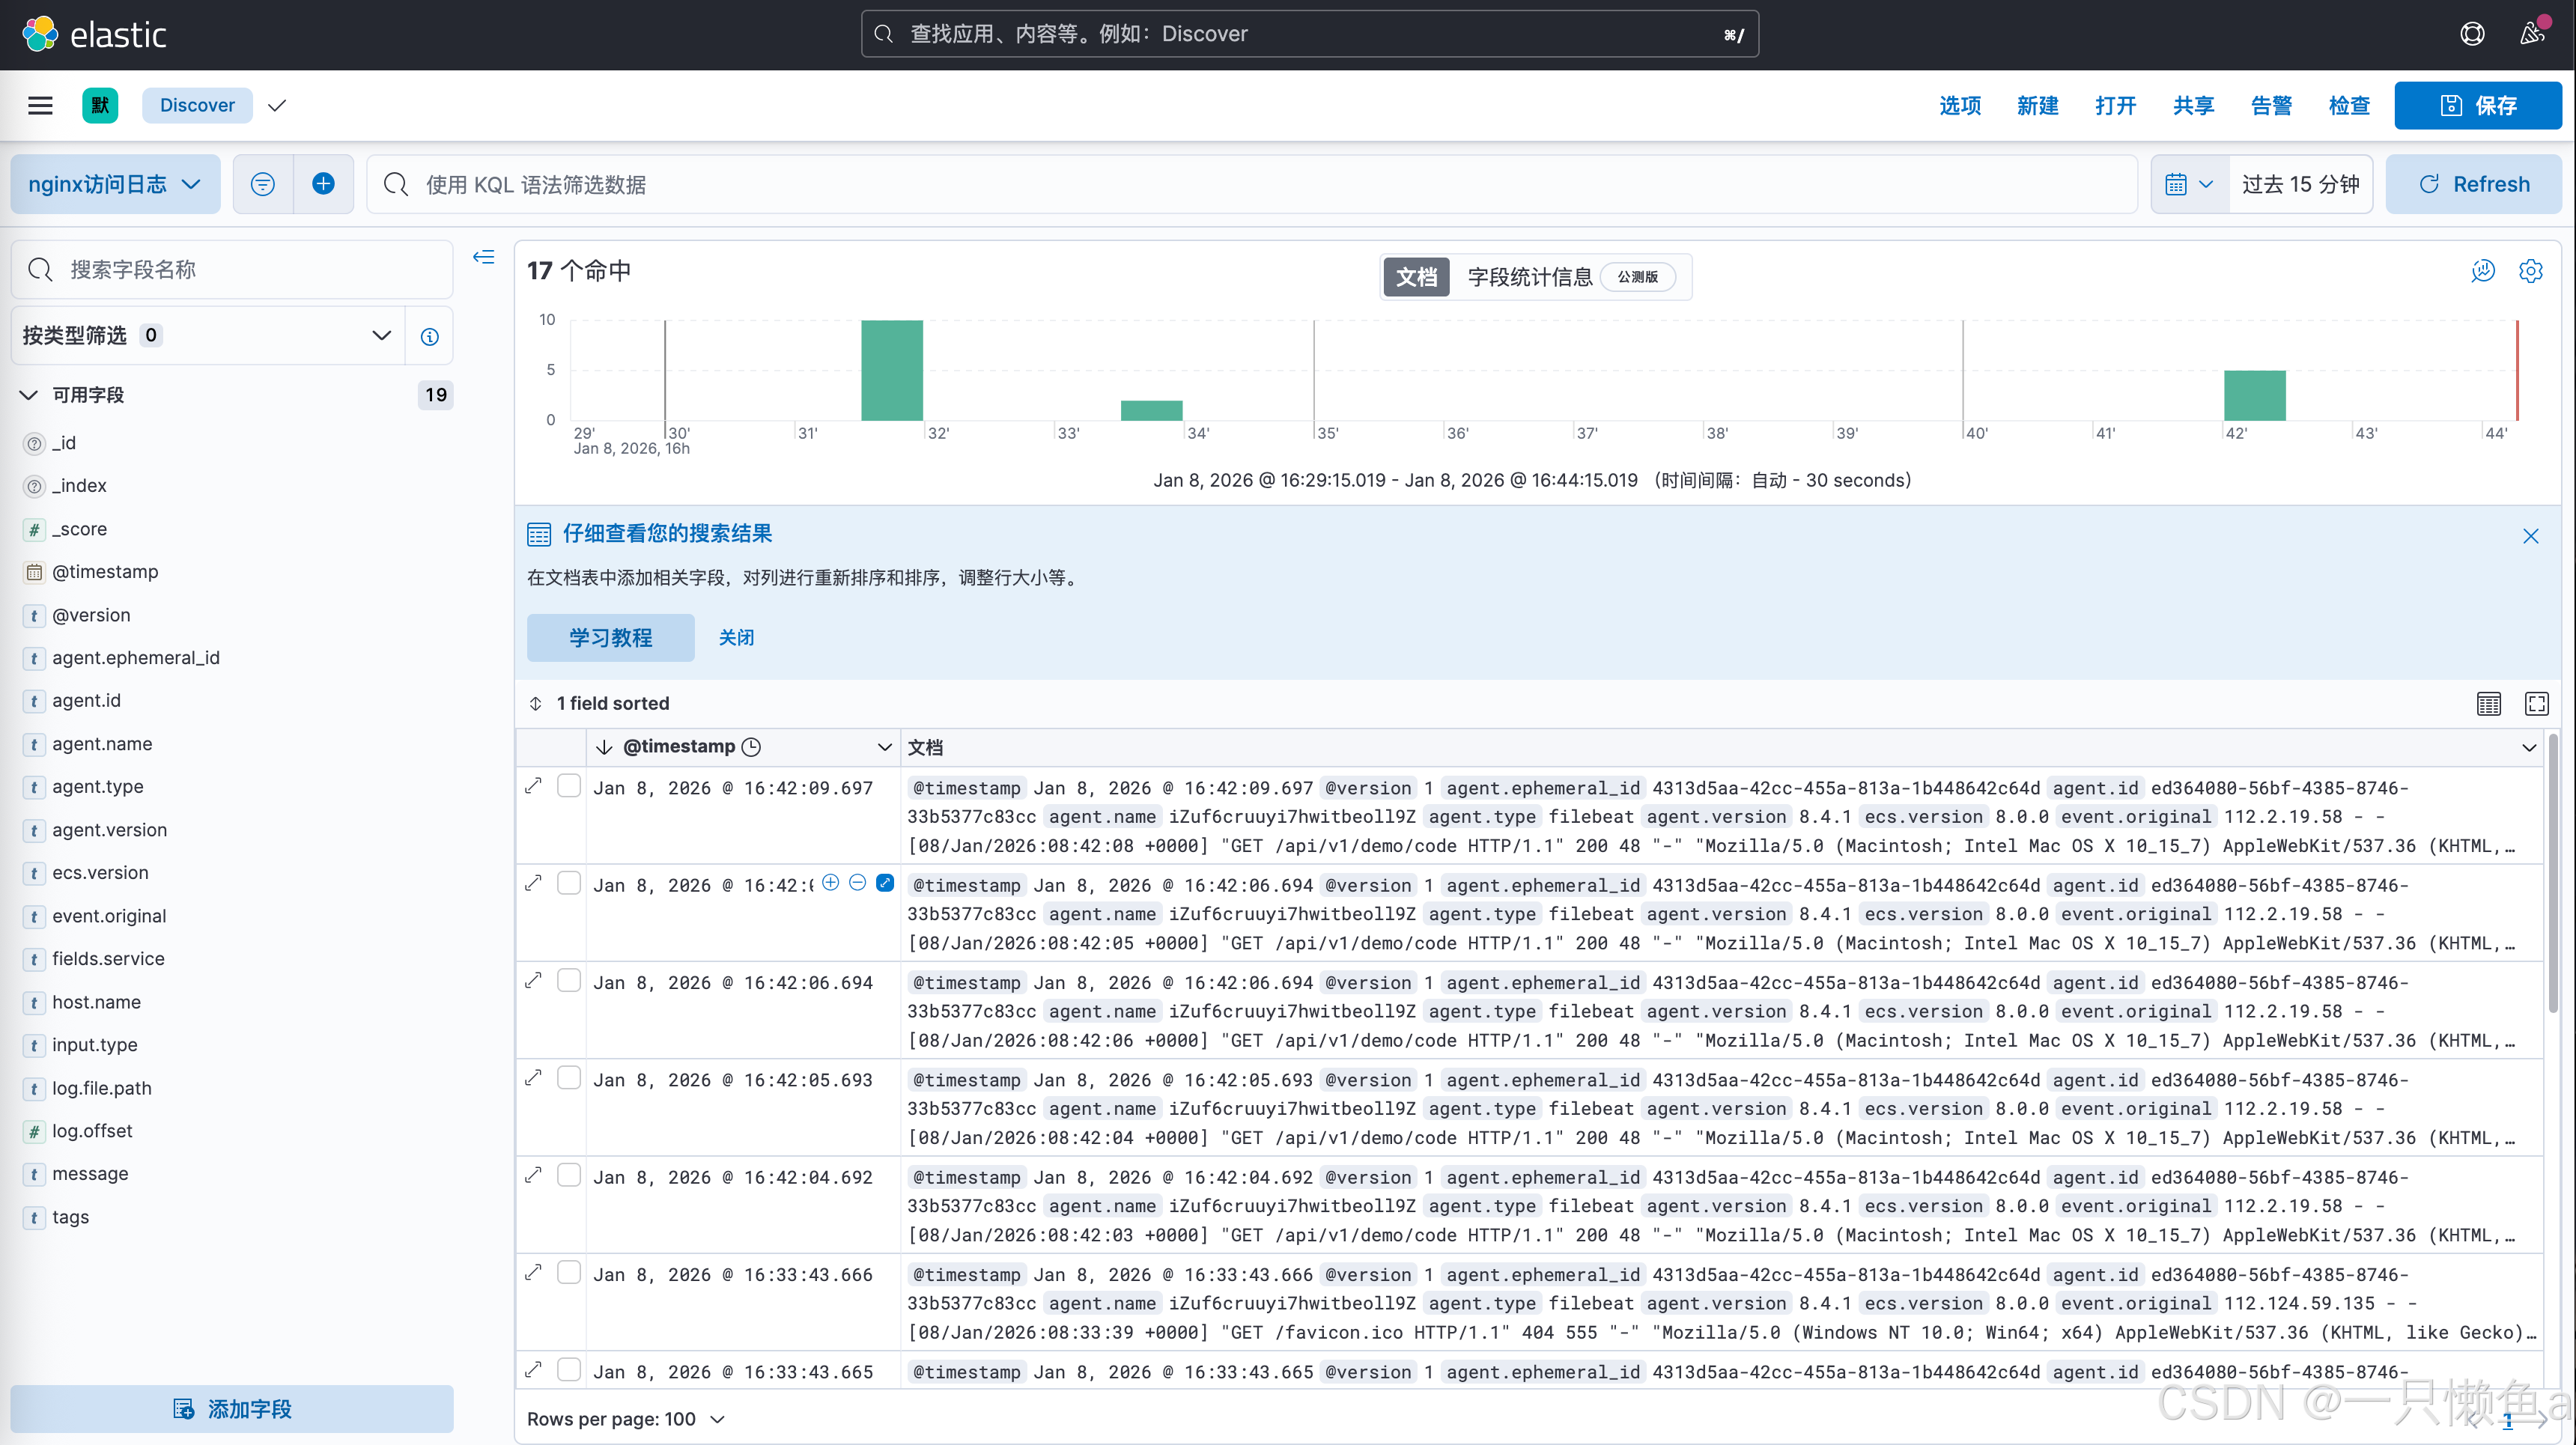
Task: Select checkbox for the 16:42:05.693 row
Action: click(x=569, y=1079)
